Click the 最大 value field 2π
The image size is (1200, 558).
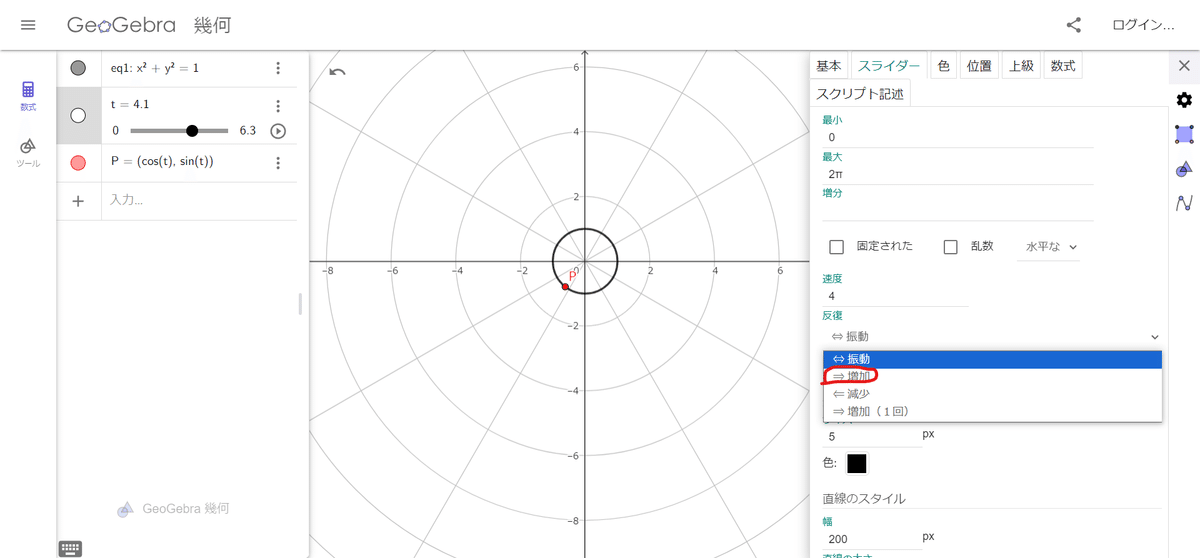[957, 174]
